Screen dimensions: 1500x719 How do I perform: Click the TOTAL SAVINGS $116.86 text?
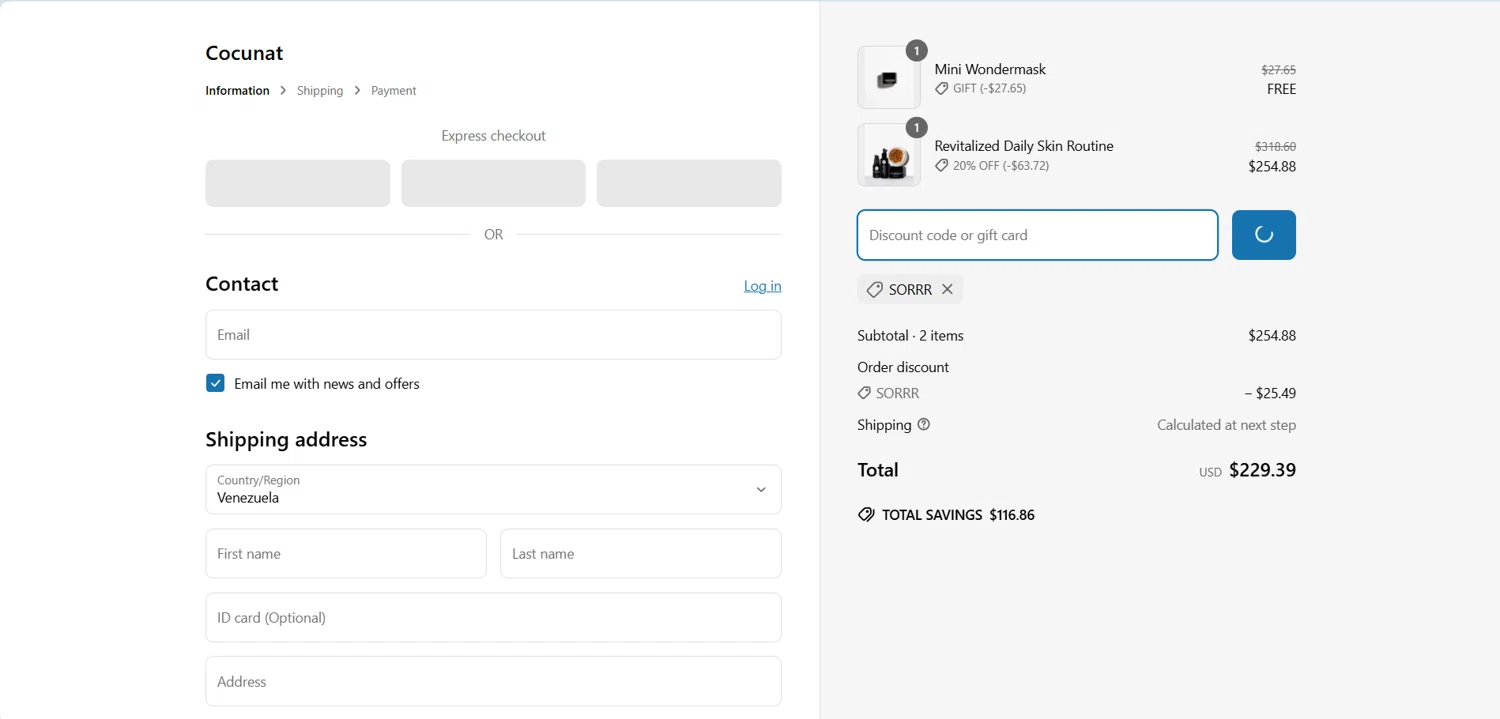click(958, 515)
